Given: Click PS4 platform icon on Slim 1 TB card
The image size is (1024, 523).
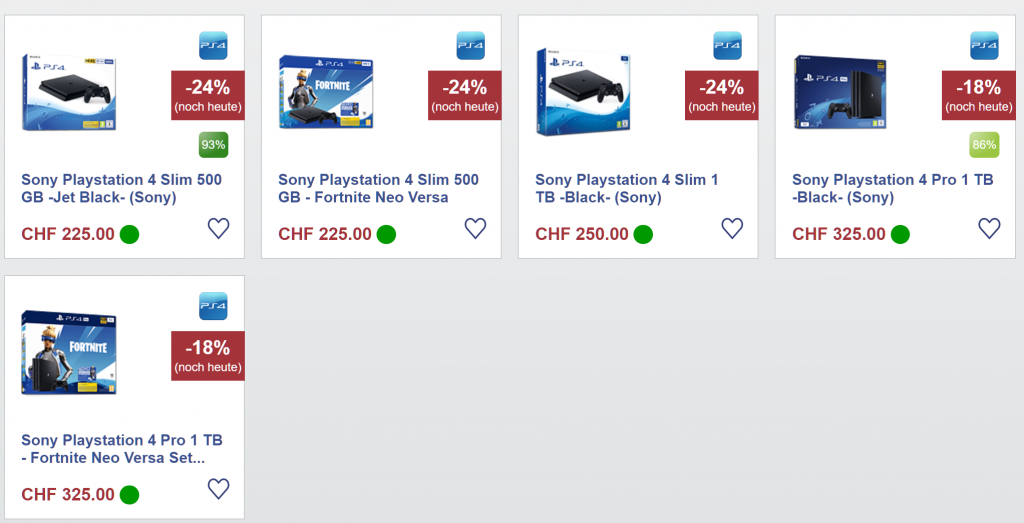Looking at the screenshot, I should click(727, 45).
